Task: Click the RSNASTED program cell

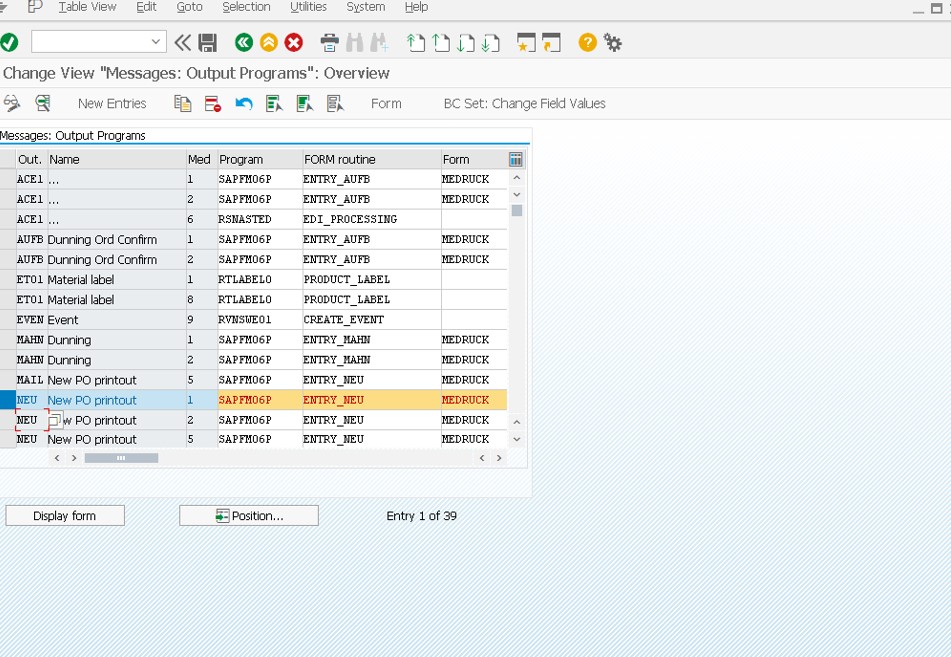Action: 260,219
